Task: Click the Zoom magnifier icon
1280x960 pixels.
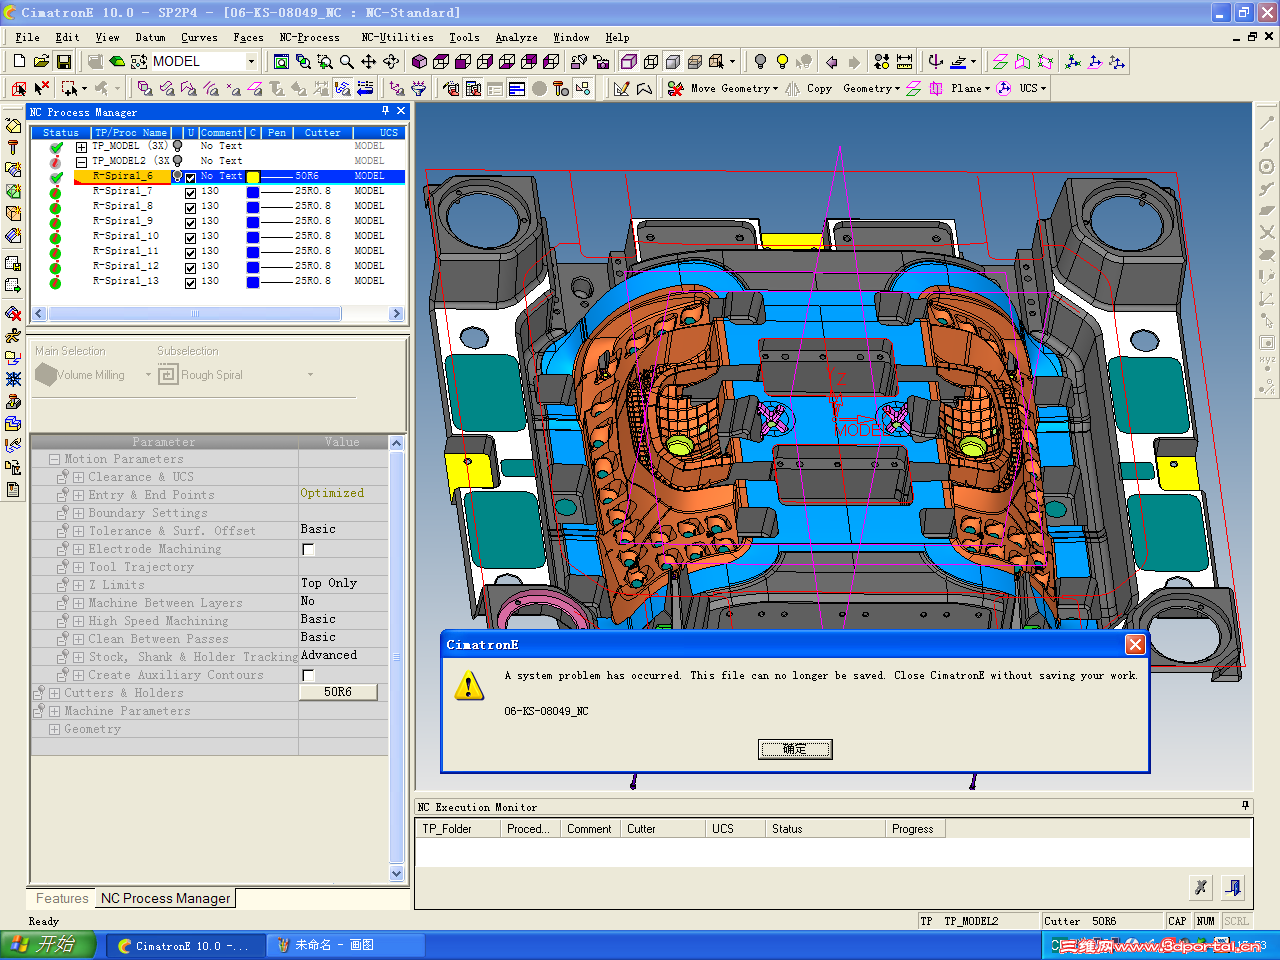Action: pyautogui.click(x=346, y=62)
